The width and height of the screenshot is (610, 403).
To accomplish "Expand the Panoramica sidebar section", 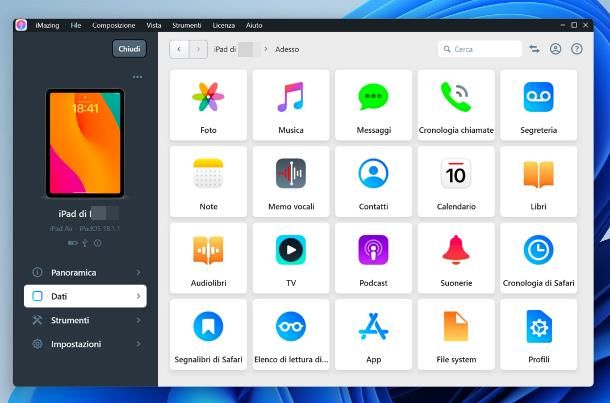I will [x=85, y=272].
